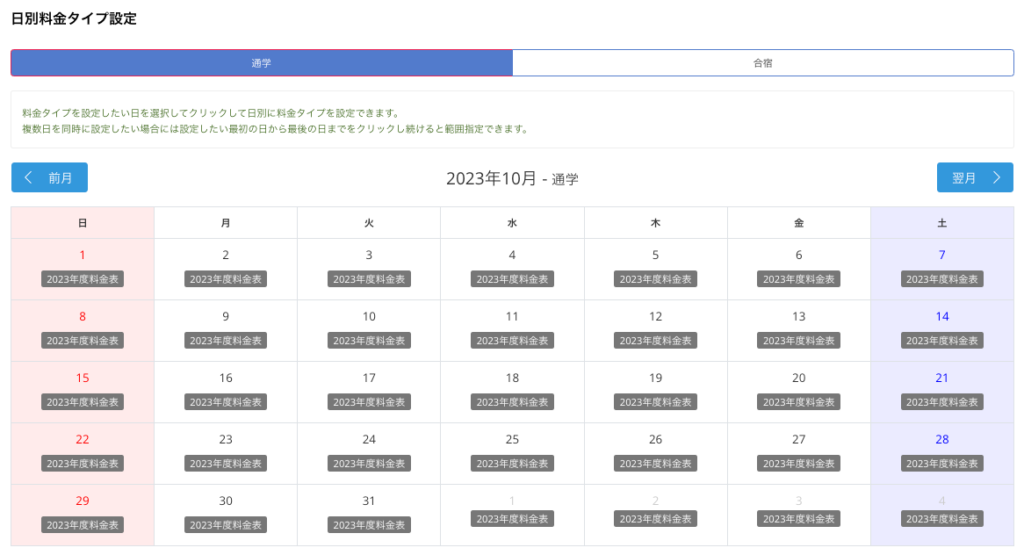
Task: Click the left chevron on 前月 button
Action: (28, 178)
